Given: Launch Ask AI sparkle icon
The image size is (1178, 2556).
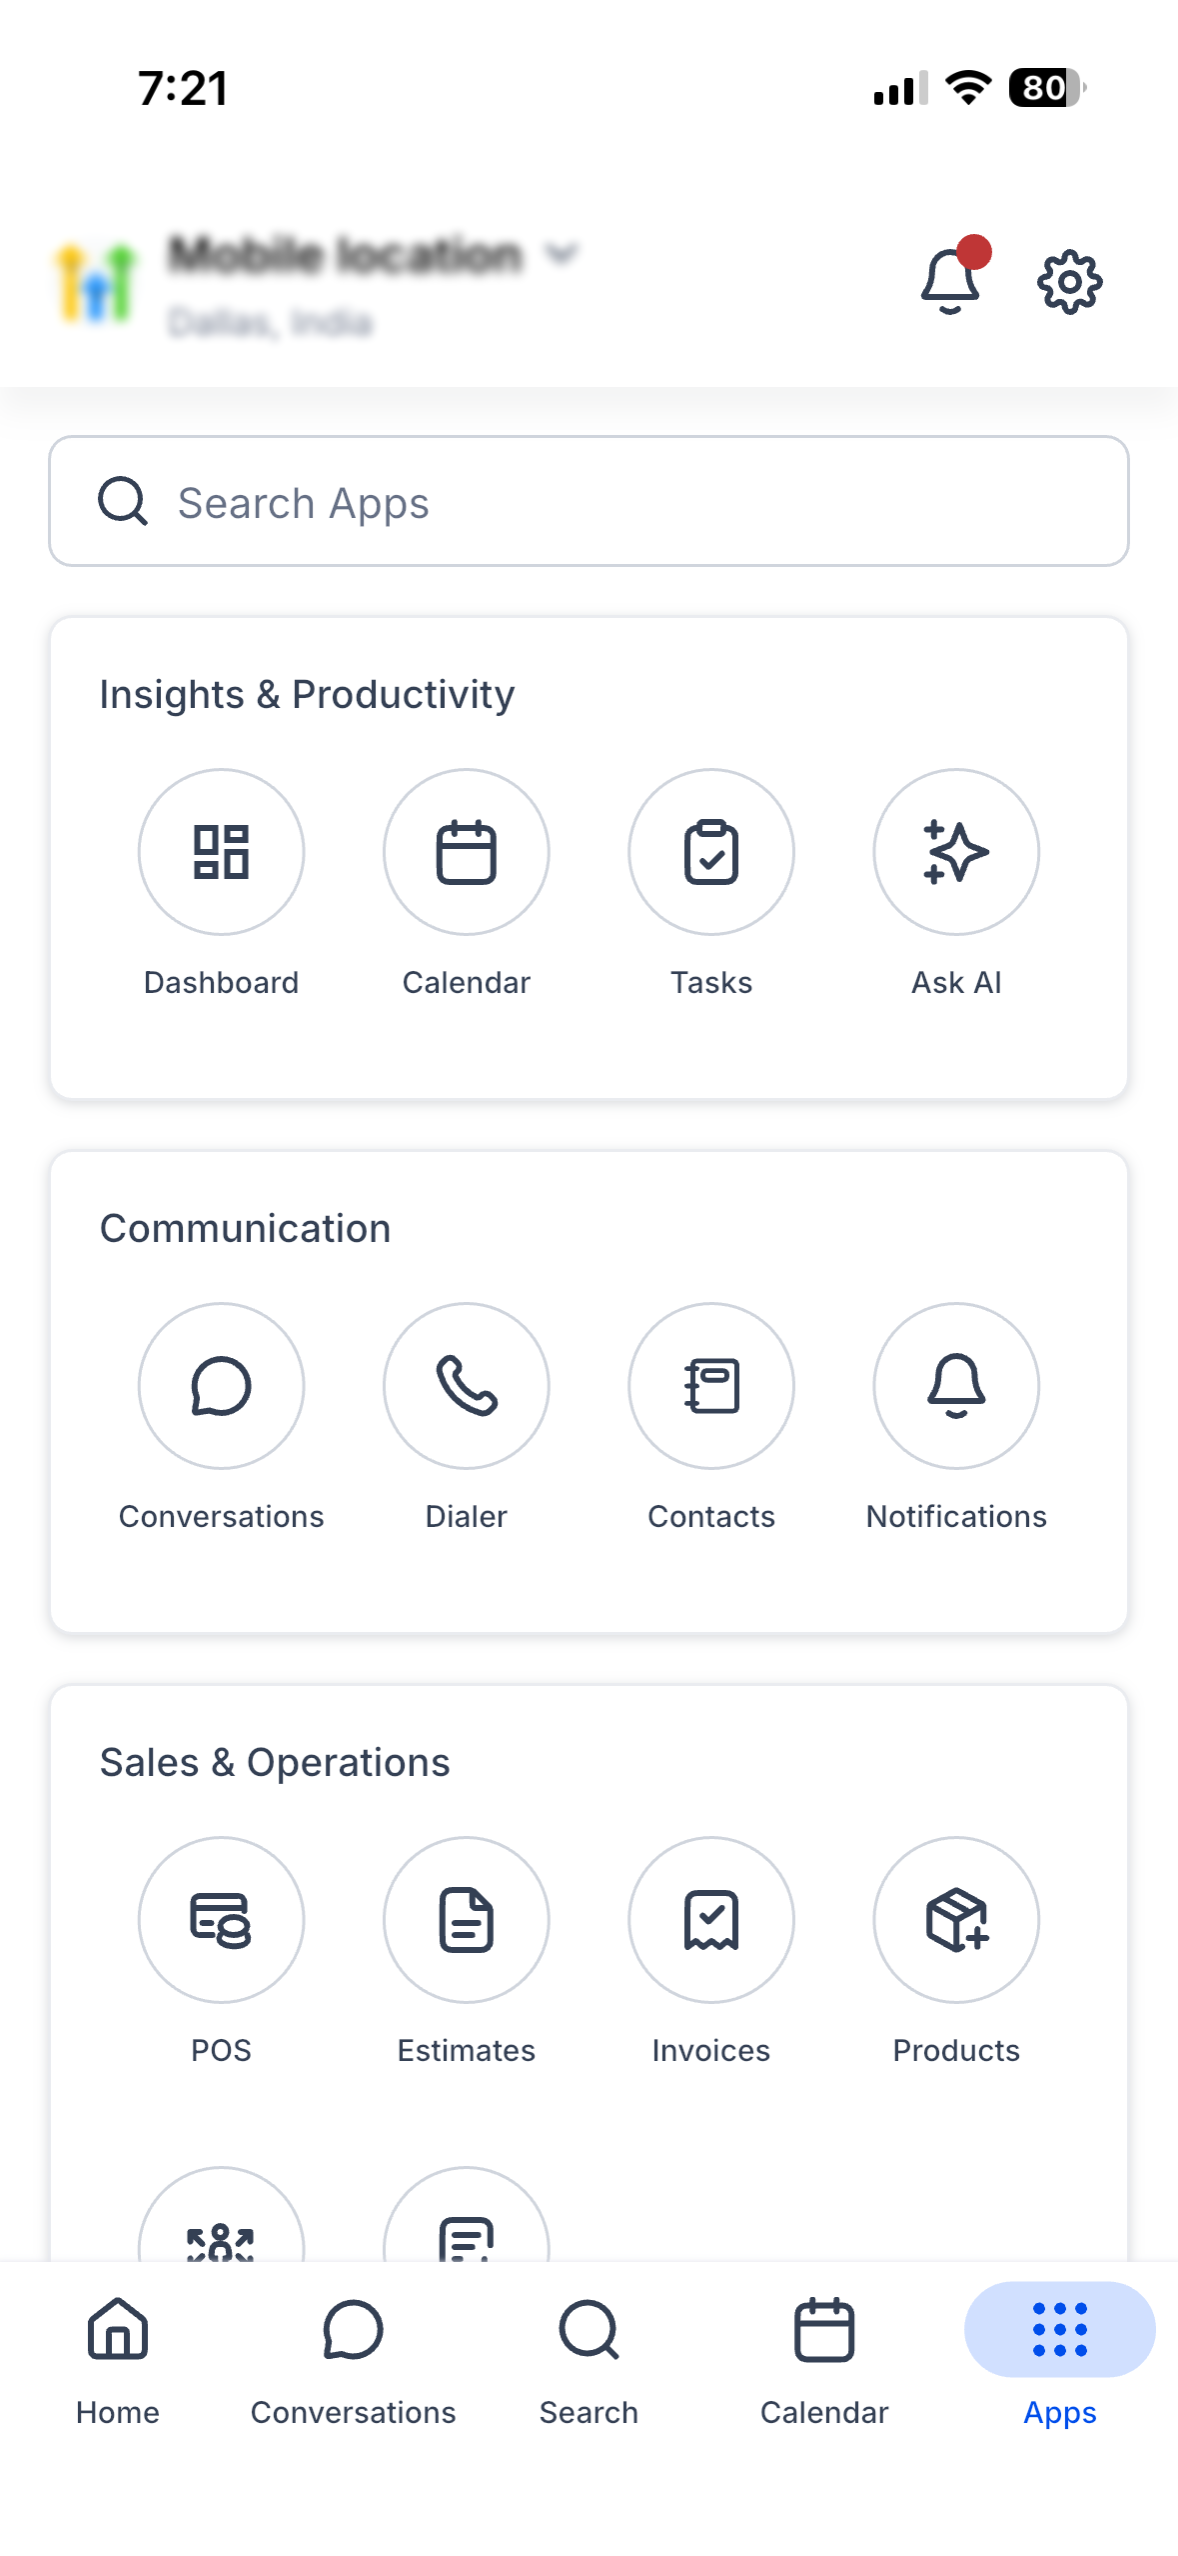Looking at the screenshot, I should coord(956,852).
